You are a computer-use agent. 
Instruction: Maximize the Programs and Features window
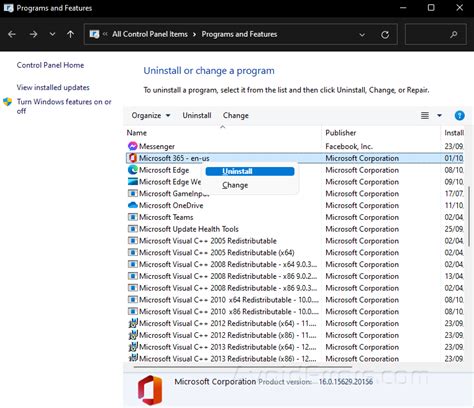tap(431, 8)
